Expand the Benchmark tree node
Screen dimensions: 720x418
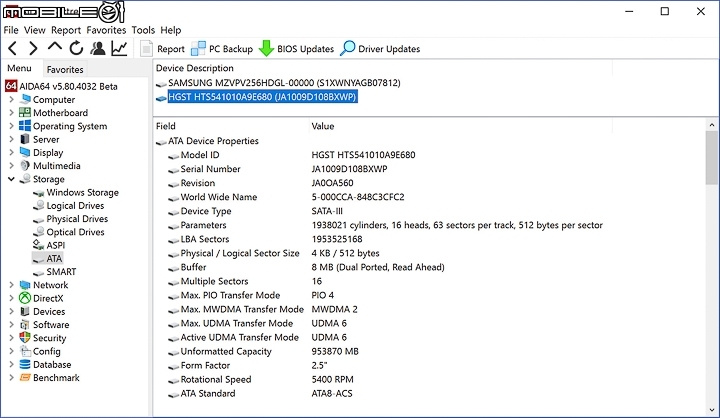coord(11,378)
